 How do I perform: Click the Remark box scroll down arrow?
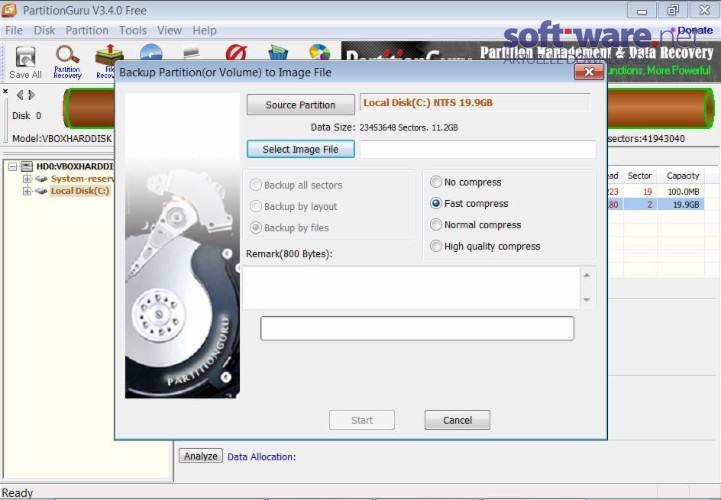click(x=587, y=300)
